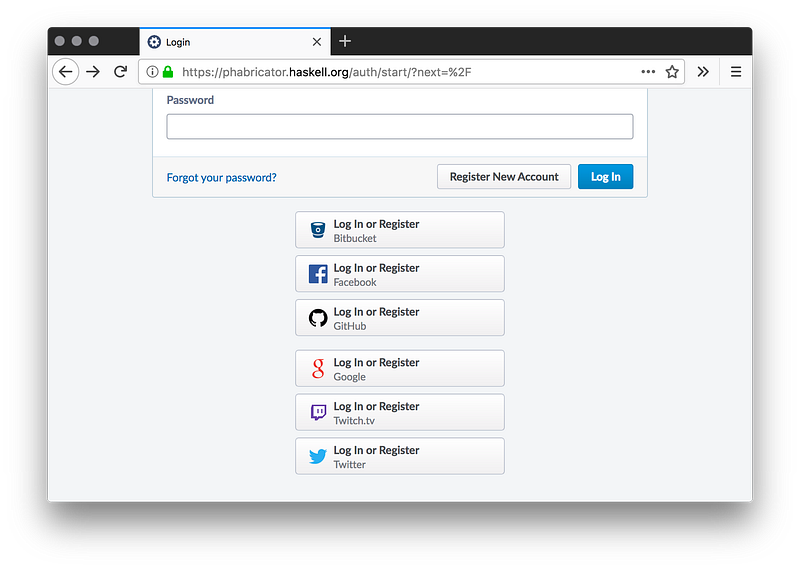
Task: Show site information icon
Action: tap(152, 72)
